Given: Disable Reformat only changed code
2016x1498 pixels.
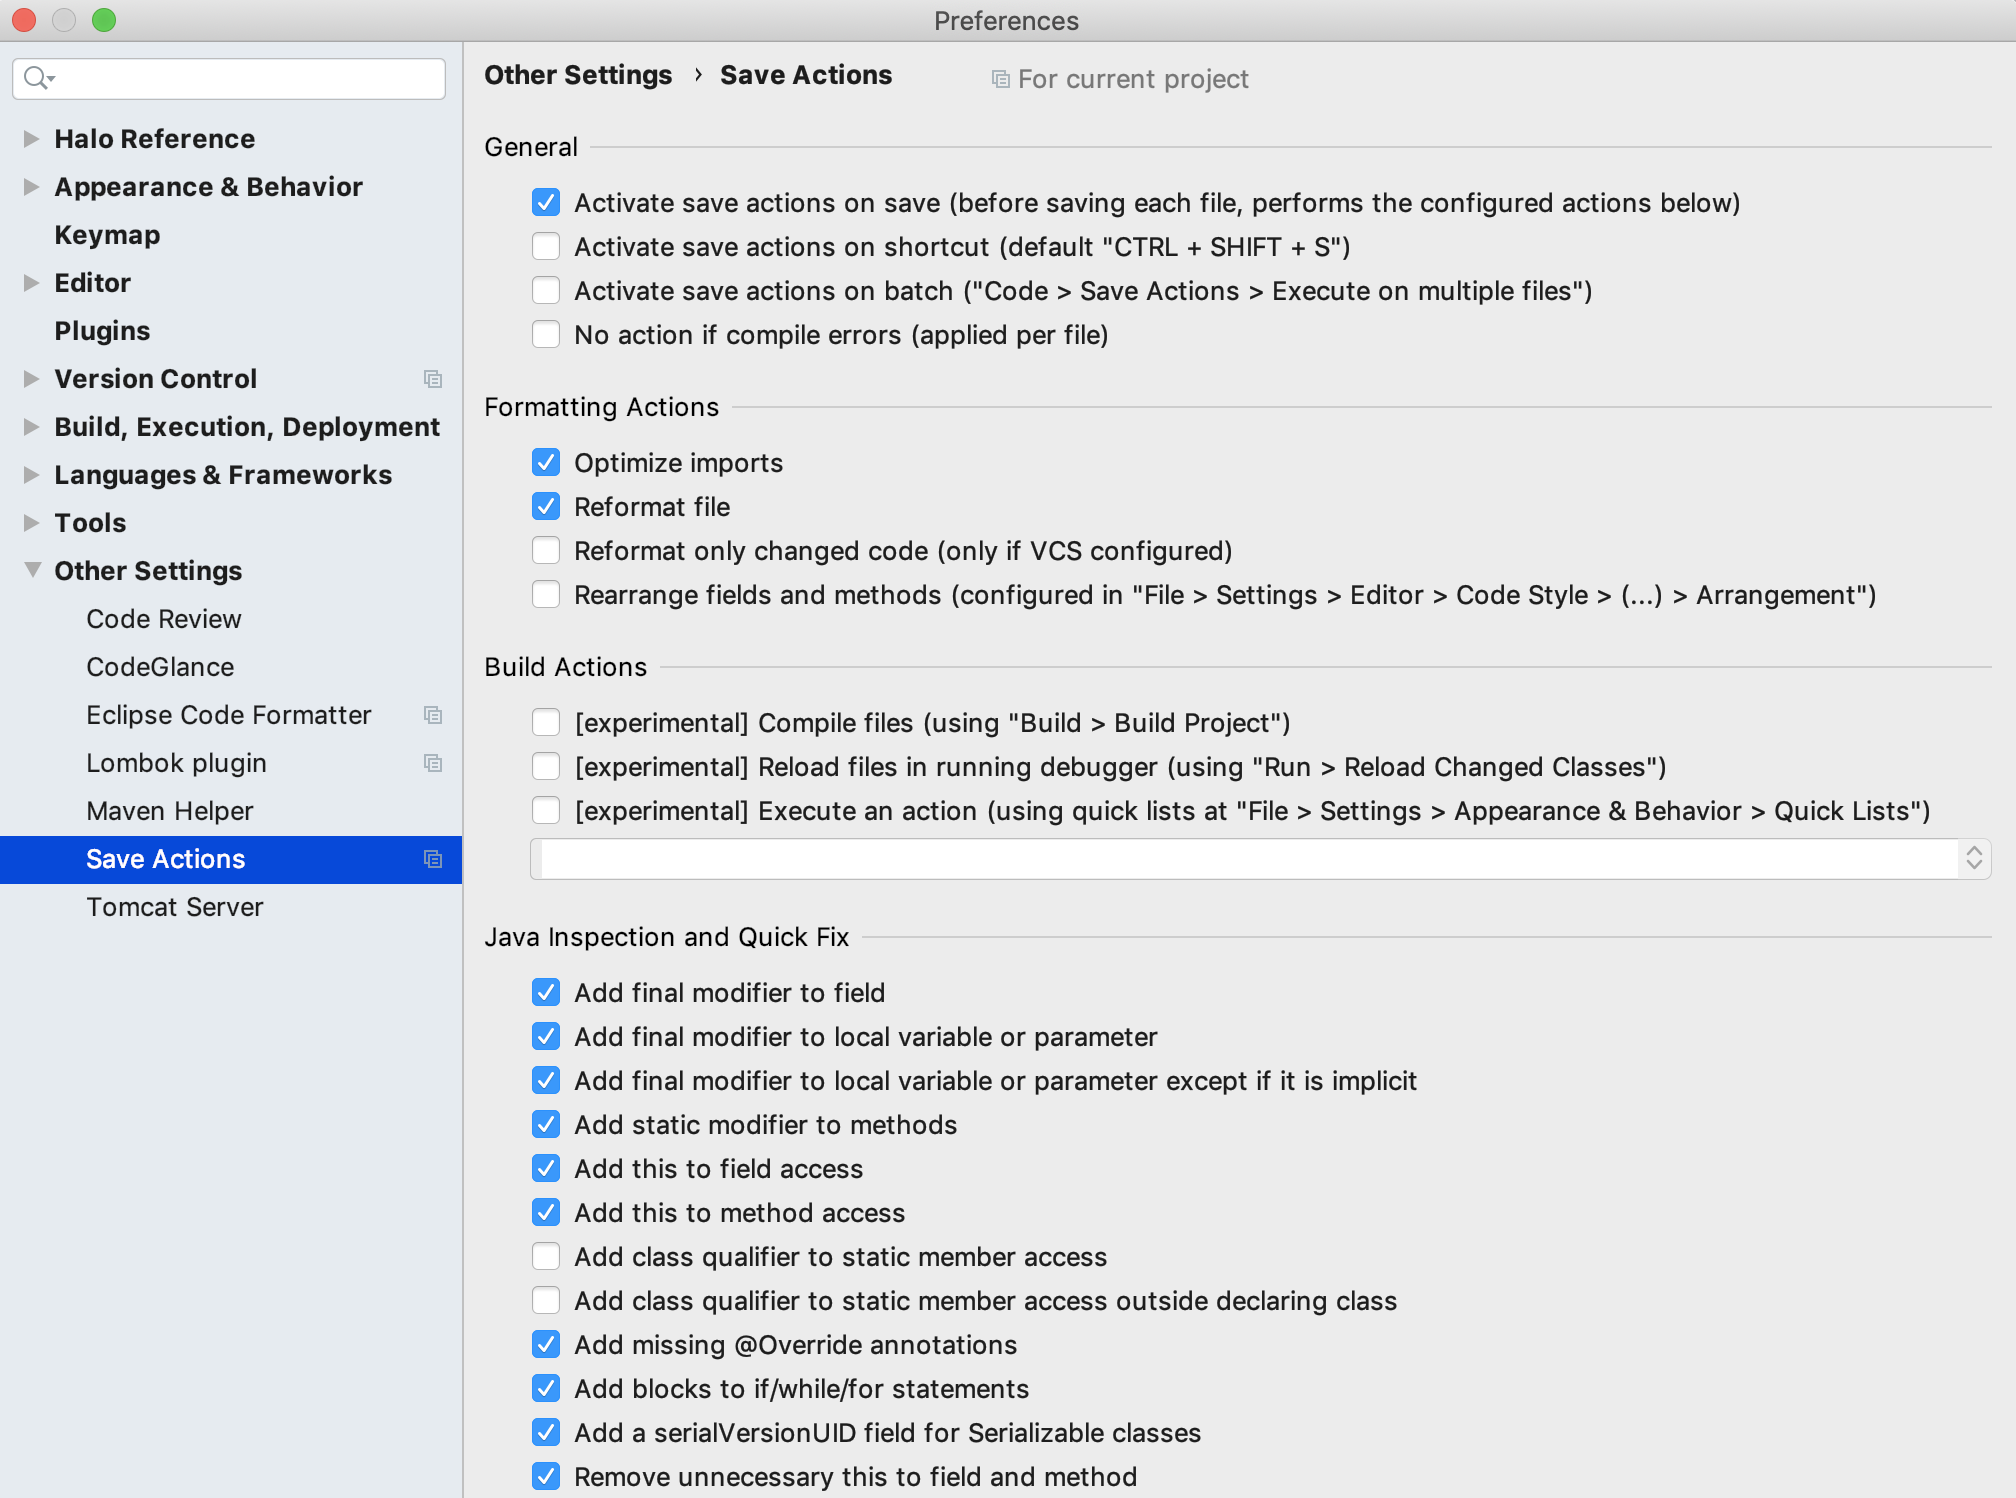Looking at the screenshot, I should pos(548,551).
